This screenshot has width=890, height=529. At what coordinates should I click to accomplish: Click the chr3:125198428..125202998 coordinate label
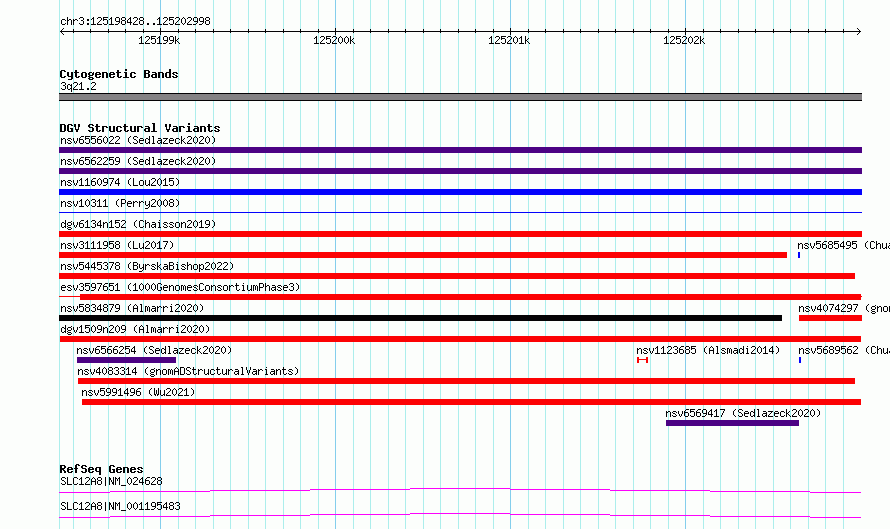tap(135, 21)
